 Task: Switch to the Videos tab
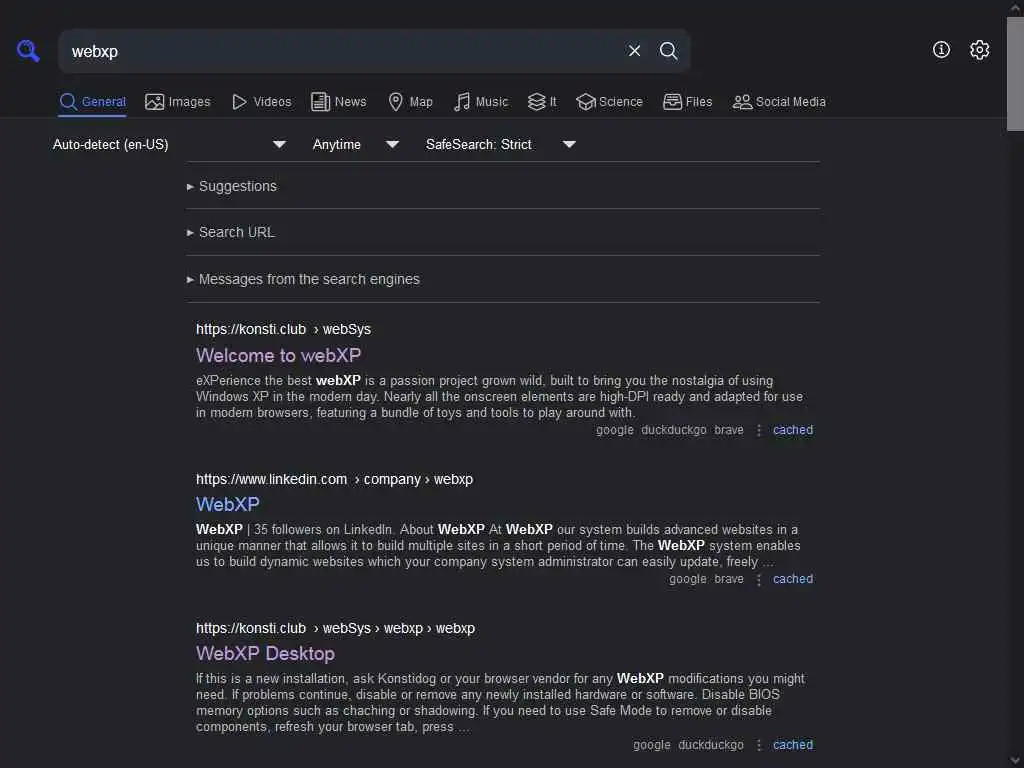tap(262, 102)
